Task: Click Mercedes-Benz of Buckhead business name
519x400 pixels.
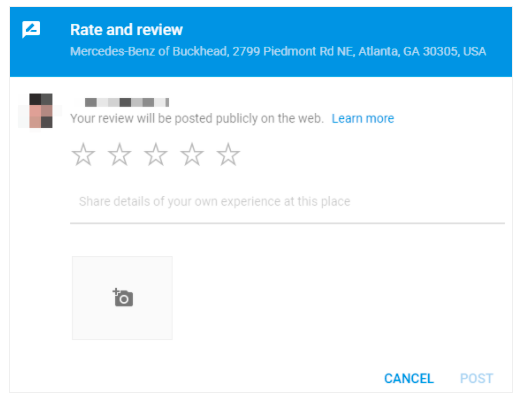Action: 148,51
